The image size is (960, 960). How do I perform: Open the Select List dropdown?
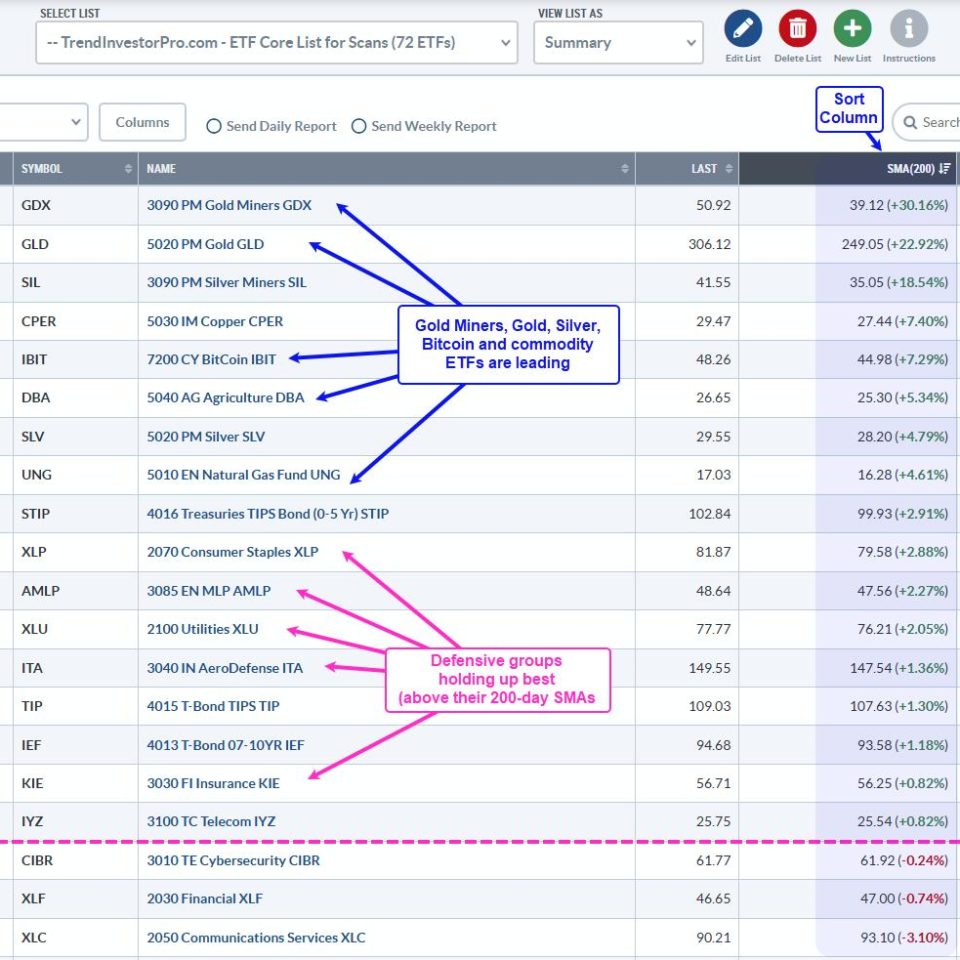[276, 43]
